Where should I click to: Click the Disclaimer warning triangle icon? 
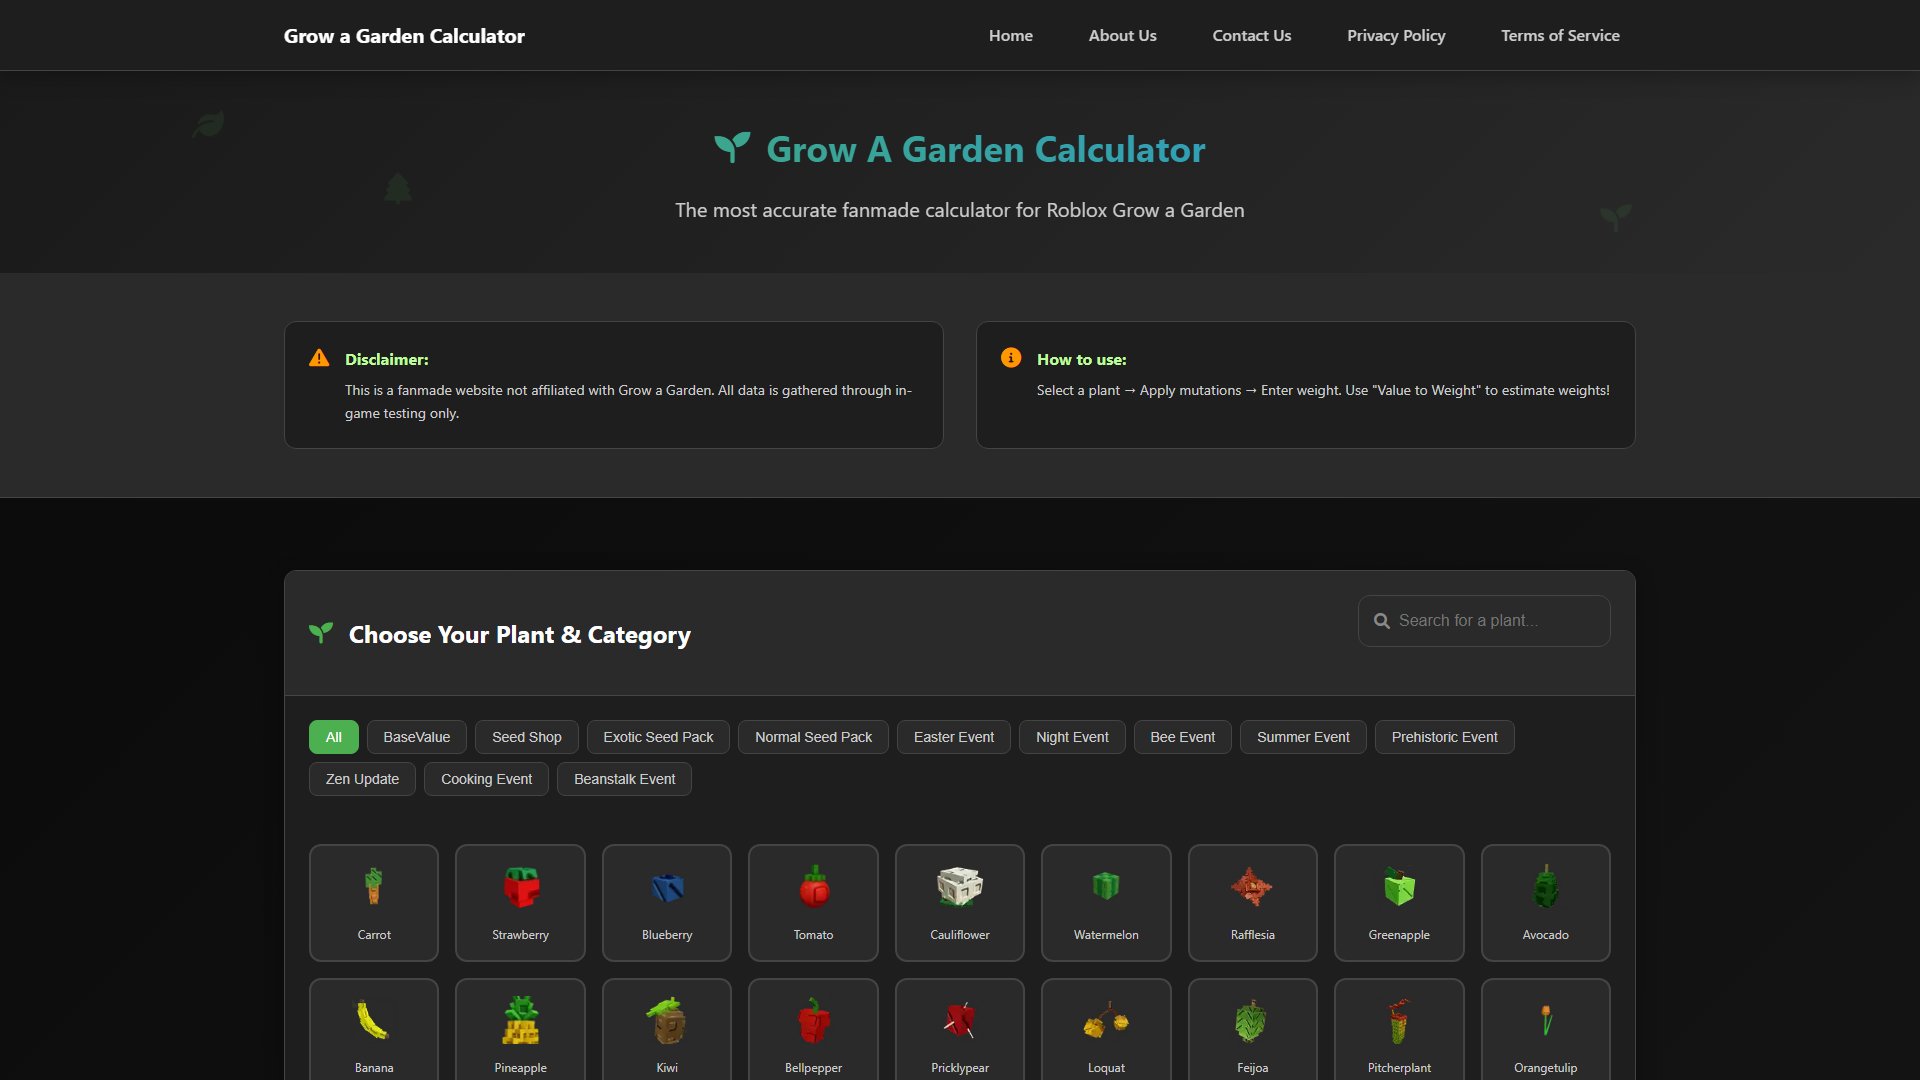pos(319,358)
